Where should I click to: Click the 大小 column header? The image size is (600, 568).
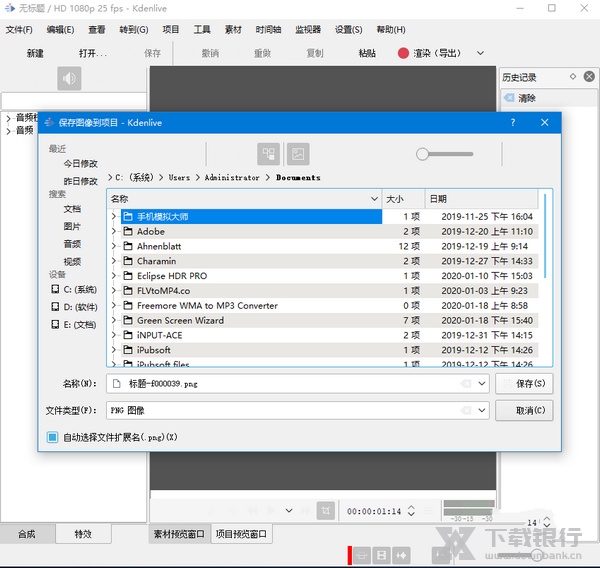(x=403, y=199)
